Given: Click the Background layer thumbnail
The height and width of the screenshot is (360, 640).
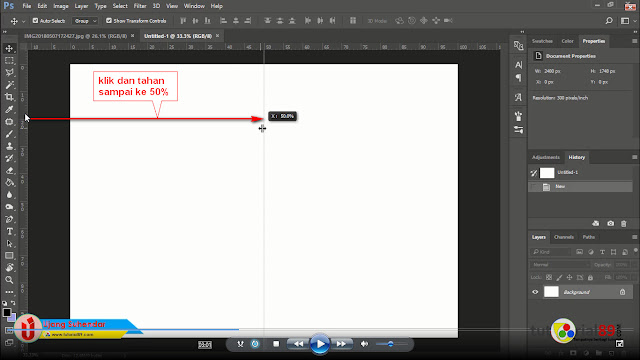Looking at the screenshot, I should pos(551,292).
